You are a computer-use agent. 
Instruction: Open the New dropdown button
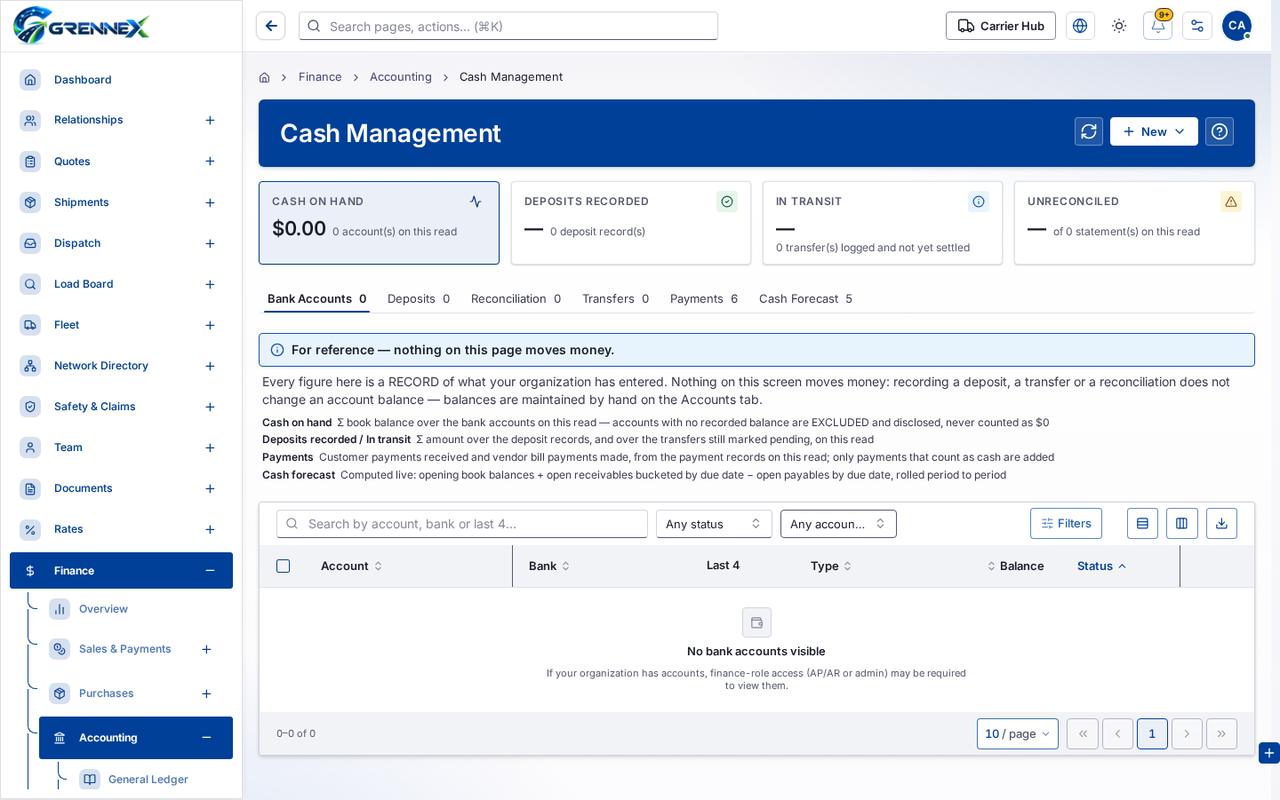pyautogui.click(x=1153, y=131)
